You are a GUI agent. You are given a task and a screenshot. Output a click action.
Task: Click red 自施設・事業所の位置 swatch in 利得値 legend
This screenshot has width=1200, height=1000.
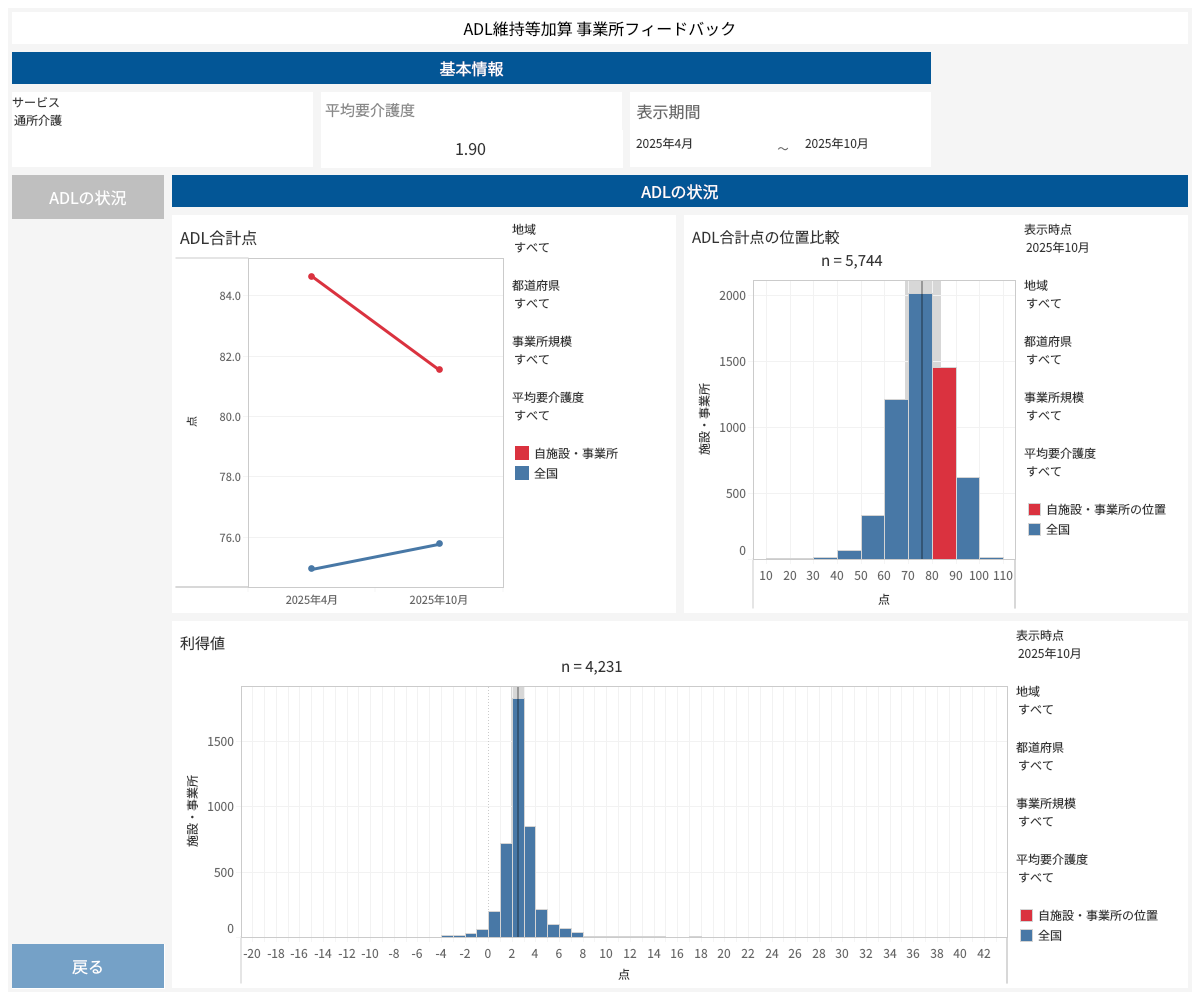point(1026,915)
